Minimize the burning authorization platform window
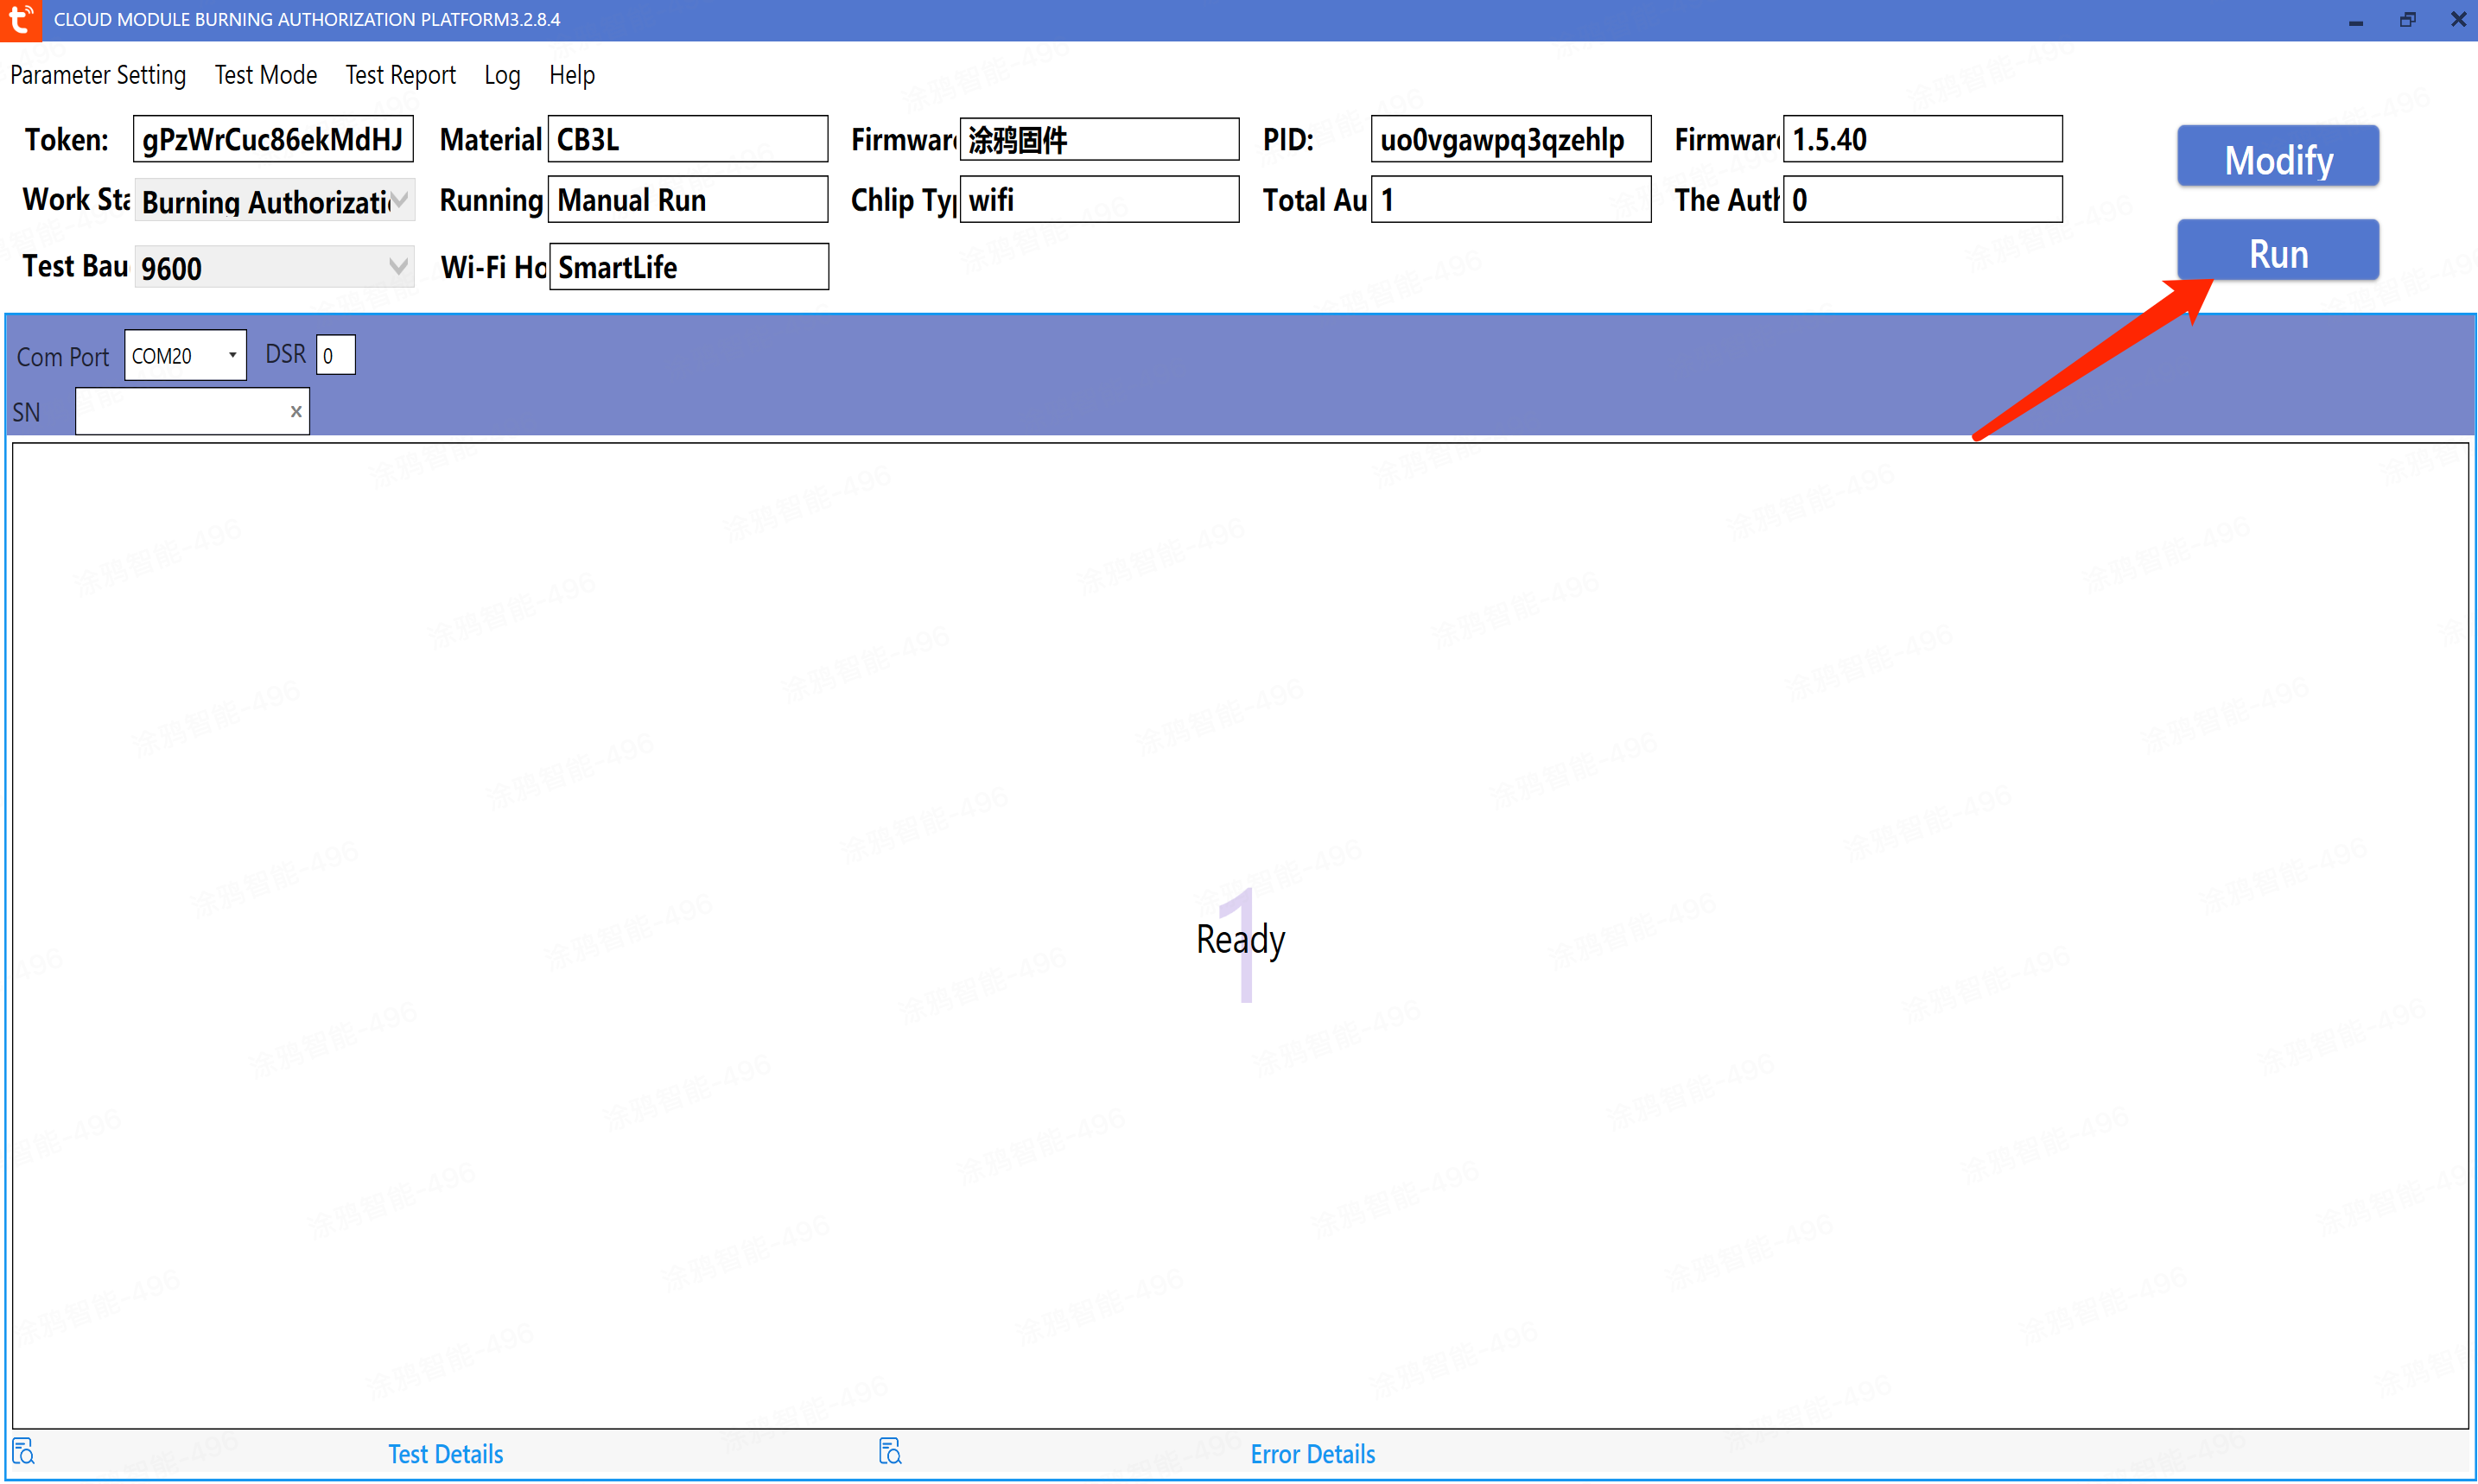Screen dimensions: 2478x1484 [x=2356, y=20]
